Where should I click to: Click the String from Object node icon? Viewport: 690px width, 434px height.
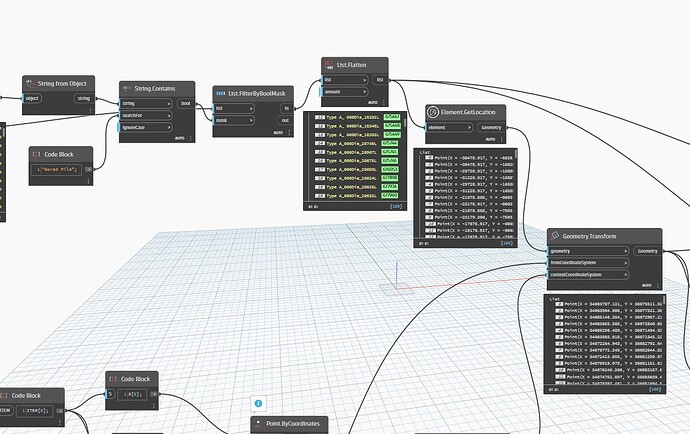tap(30, 84)
